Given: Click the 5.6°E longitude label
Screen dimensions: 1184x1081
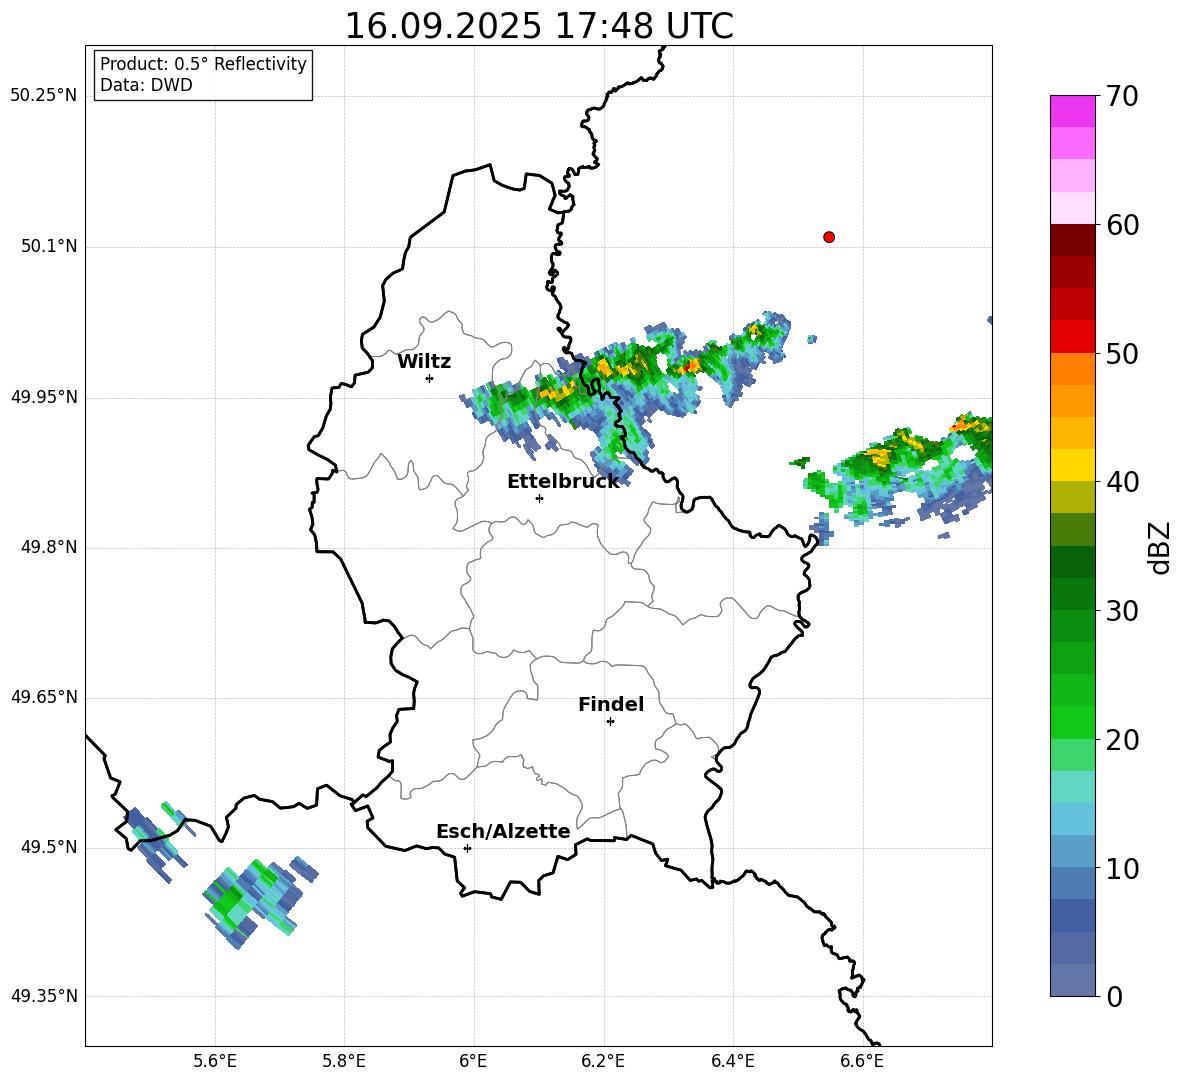Looking at the screenshot, I should point(215,1061).
